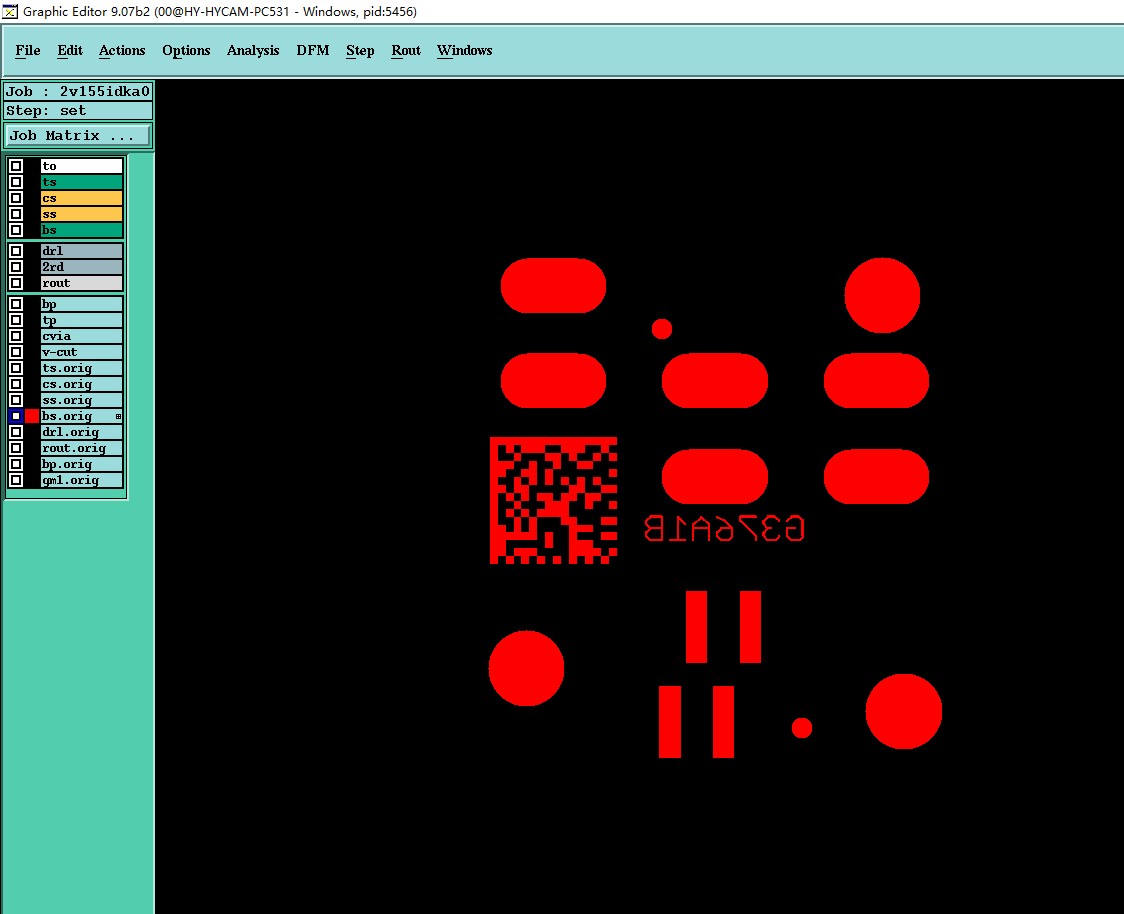The image size is (1124, 914).
Task: Click the mirrored G376A1B text on canvas
Action: [x=724, y=529]
